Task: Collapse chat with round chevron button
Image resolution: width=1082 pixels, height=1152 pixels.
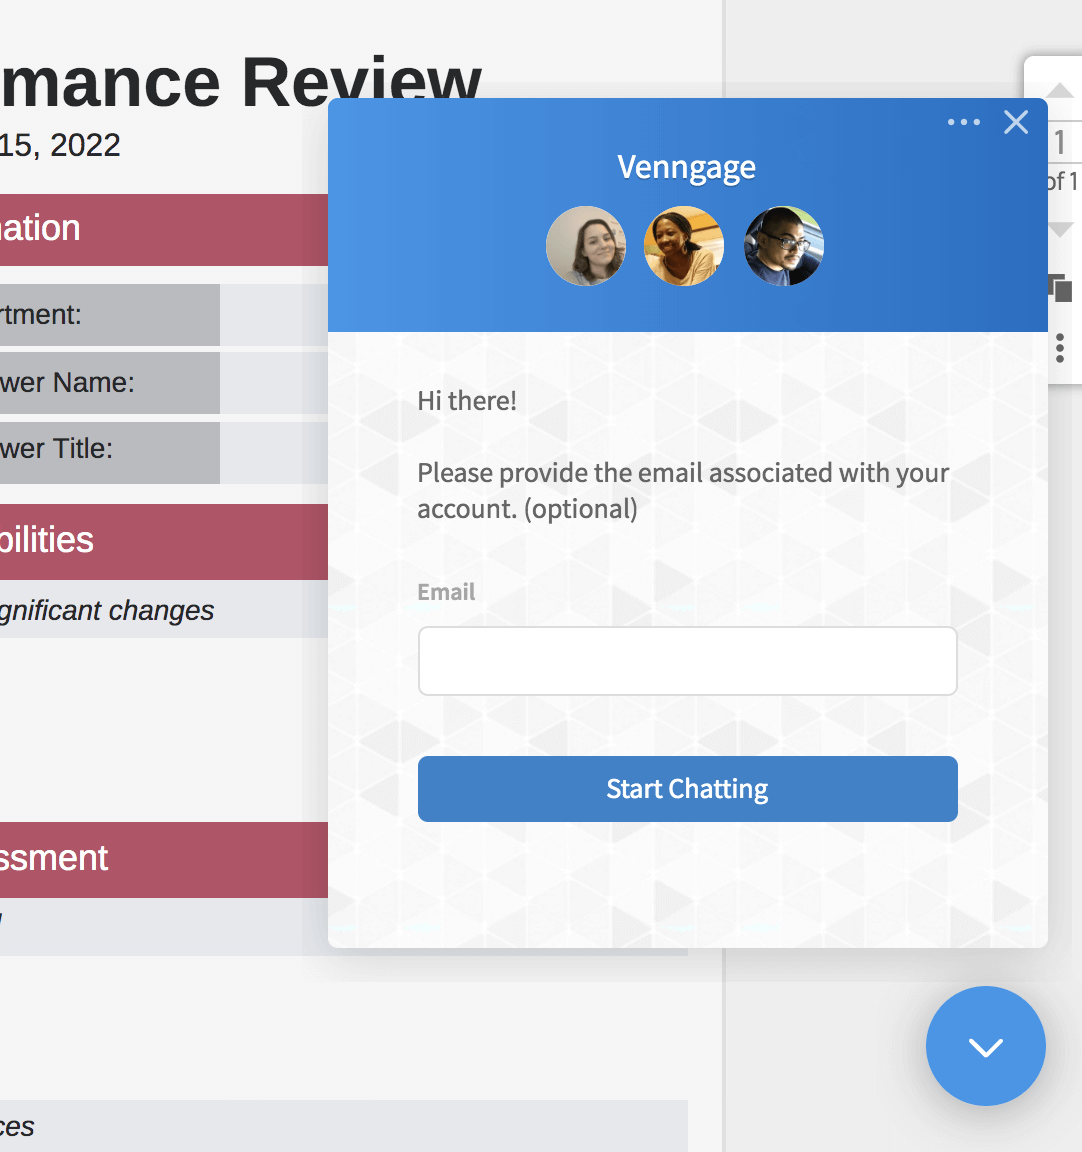Action: [985, 1045]
